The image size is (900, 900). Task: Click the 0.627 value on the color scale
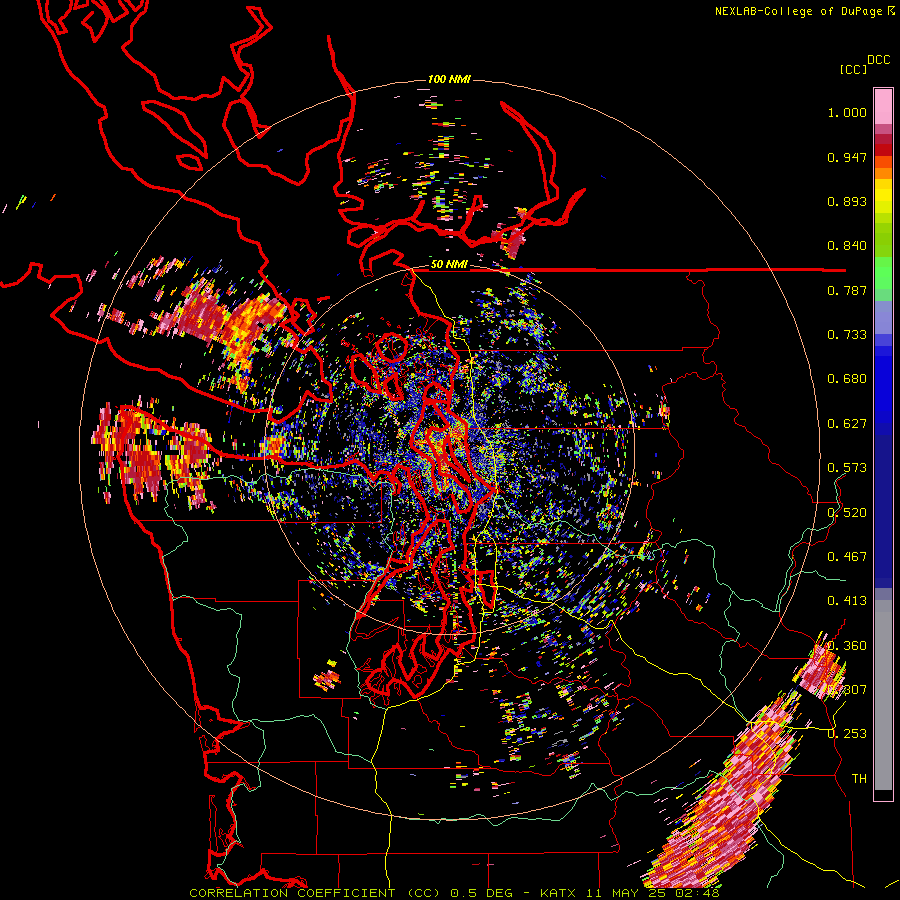(x=847, y=424)
